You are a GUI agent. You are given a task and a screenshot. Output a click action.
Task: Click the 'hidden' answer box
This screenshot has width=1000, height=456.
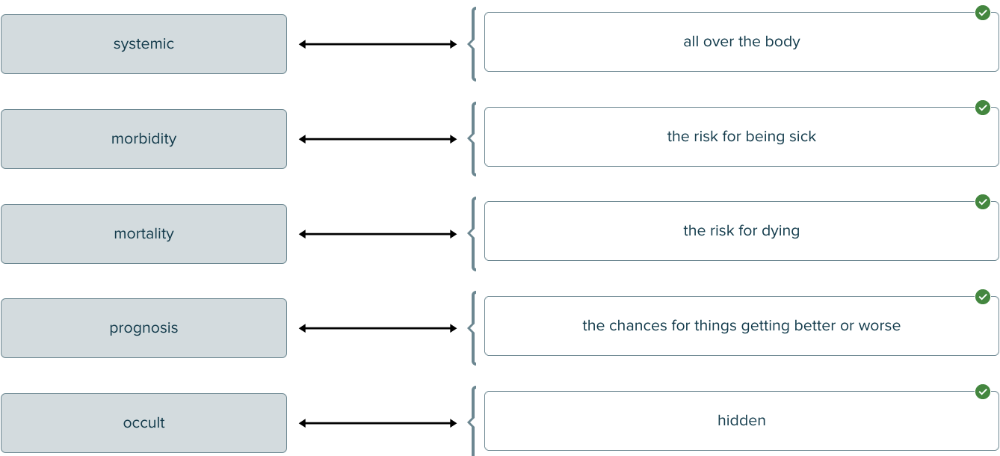click(741, 421)
